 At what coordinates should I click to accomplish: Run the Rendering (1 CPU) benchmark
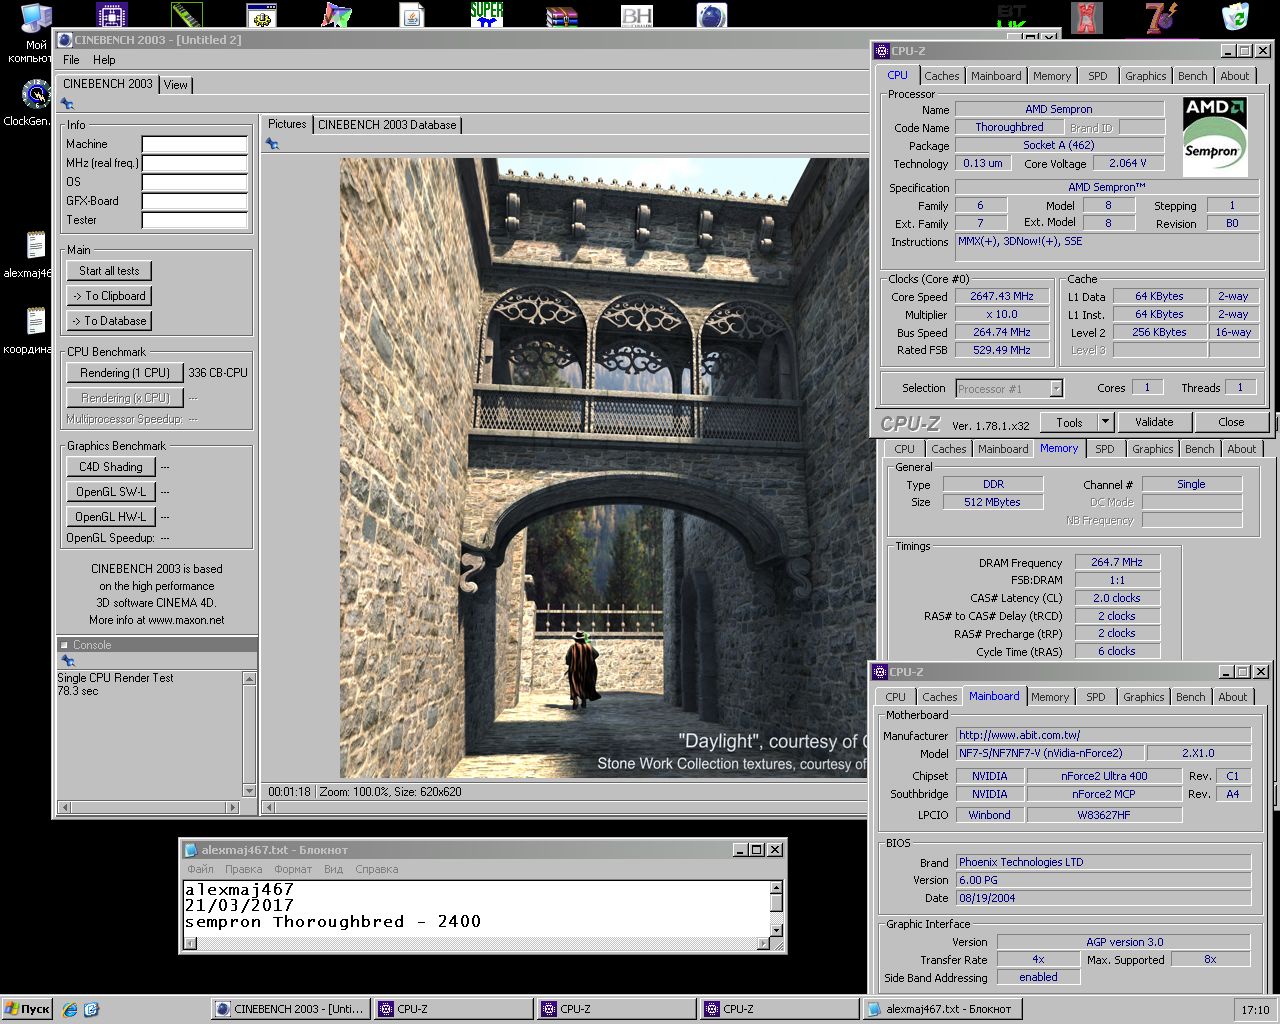[x=125, y=373]
